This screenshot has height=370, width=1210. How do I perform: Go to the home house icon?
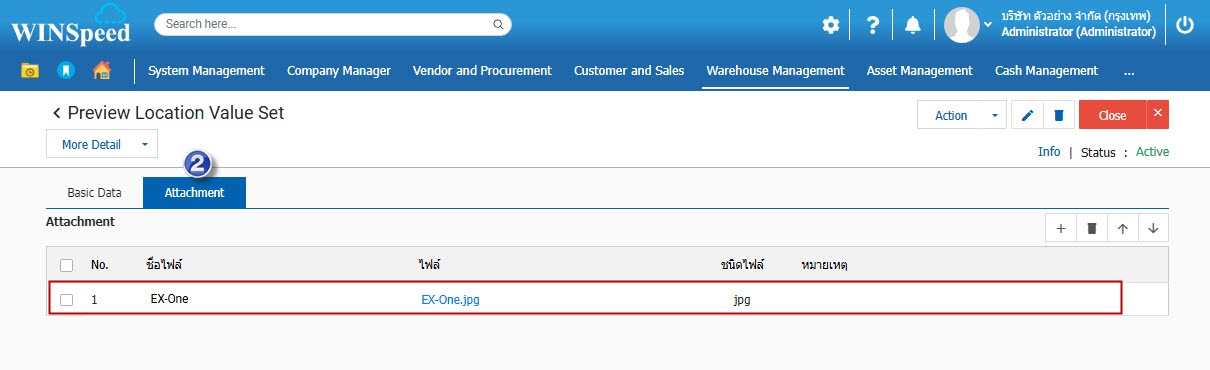click(101, 70)
